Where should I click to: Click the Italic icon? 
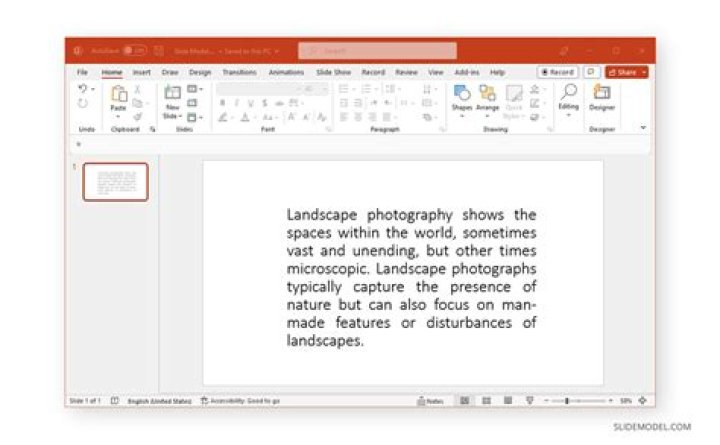point(236,103)
